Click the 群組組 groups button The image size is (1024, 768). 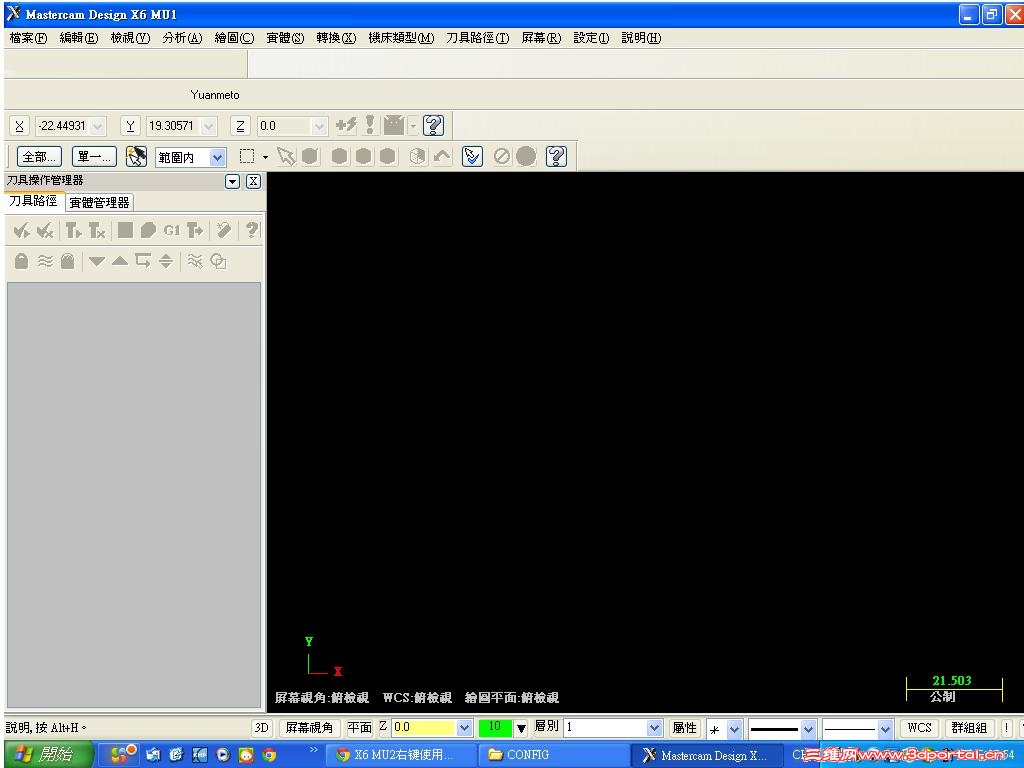tap(969, 728)
